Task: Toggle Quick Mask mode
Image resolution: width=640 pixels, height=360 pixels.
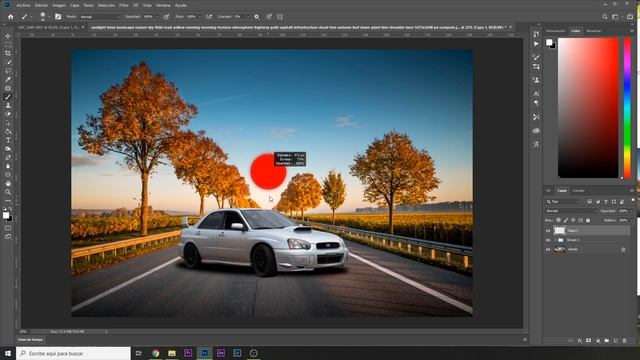Action: coord(8,228)
